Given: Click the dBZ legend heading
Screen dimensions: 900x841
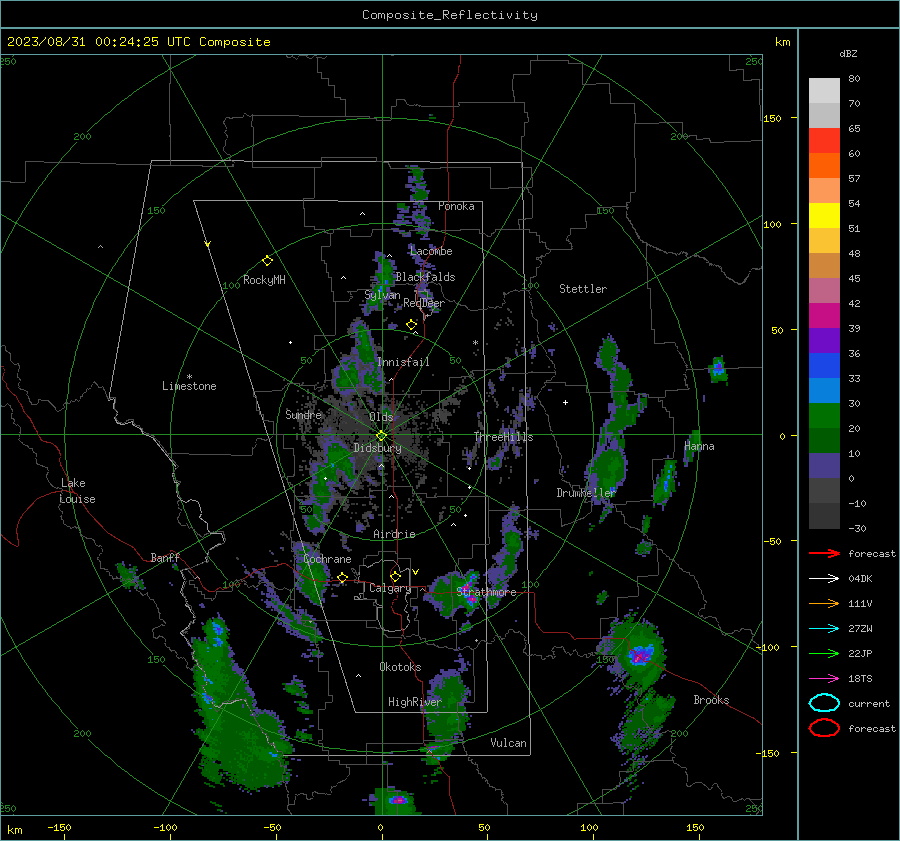Looking at the screenshot, I should point(848,53).
